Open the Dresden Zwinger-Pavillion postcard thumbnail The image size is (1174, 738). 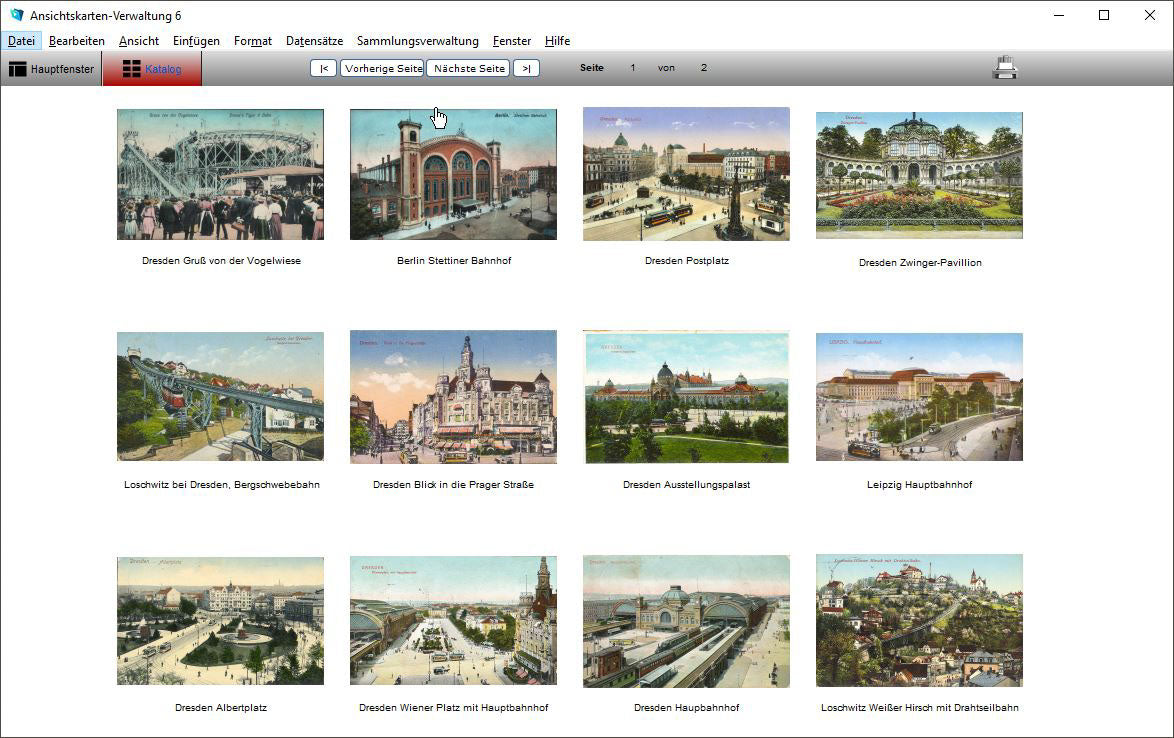click(x=919, y=175)
